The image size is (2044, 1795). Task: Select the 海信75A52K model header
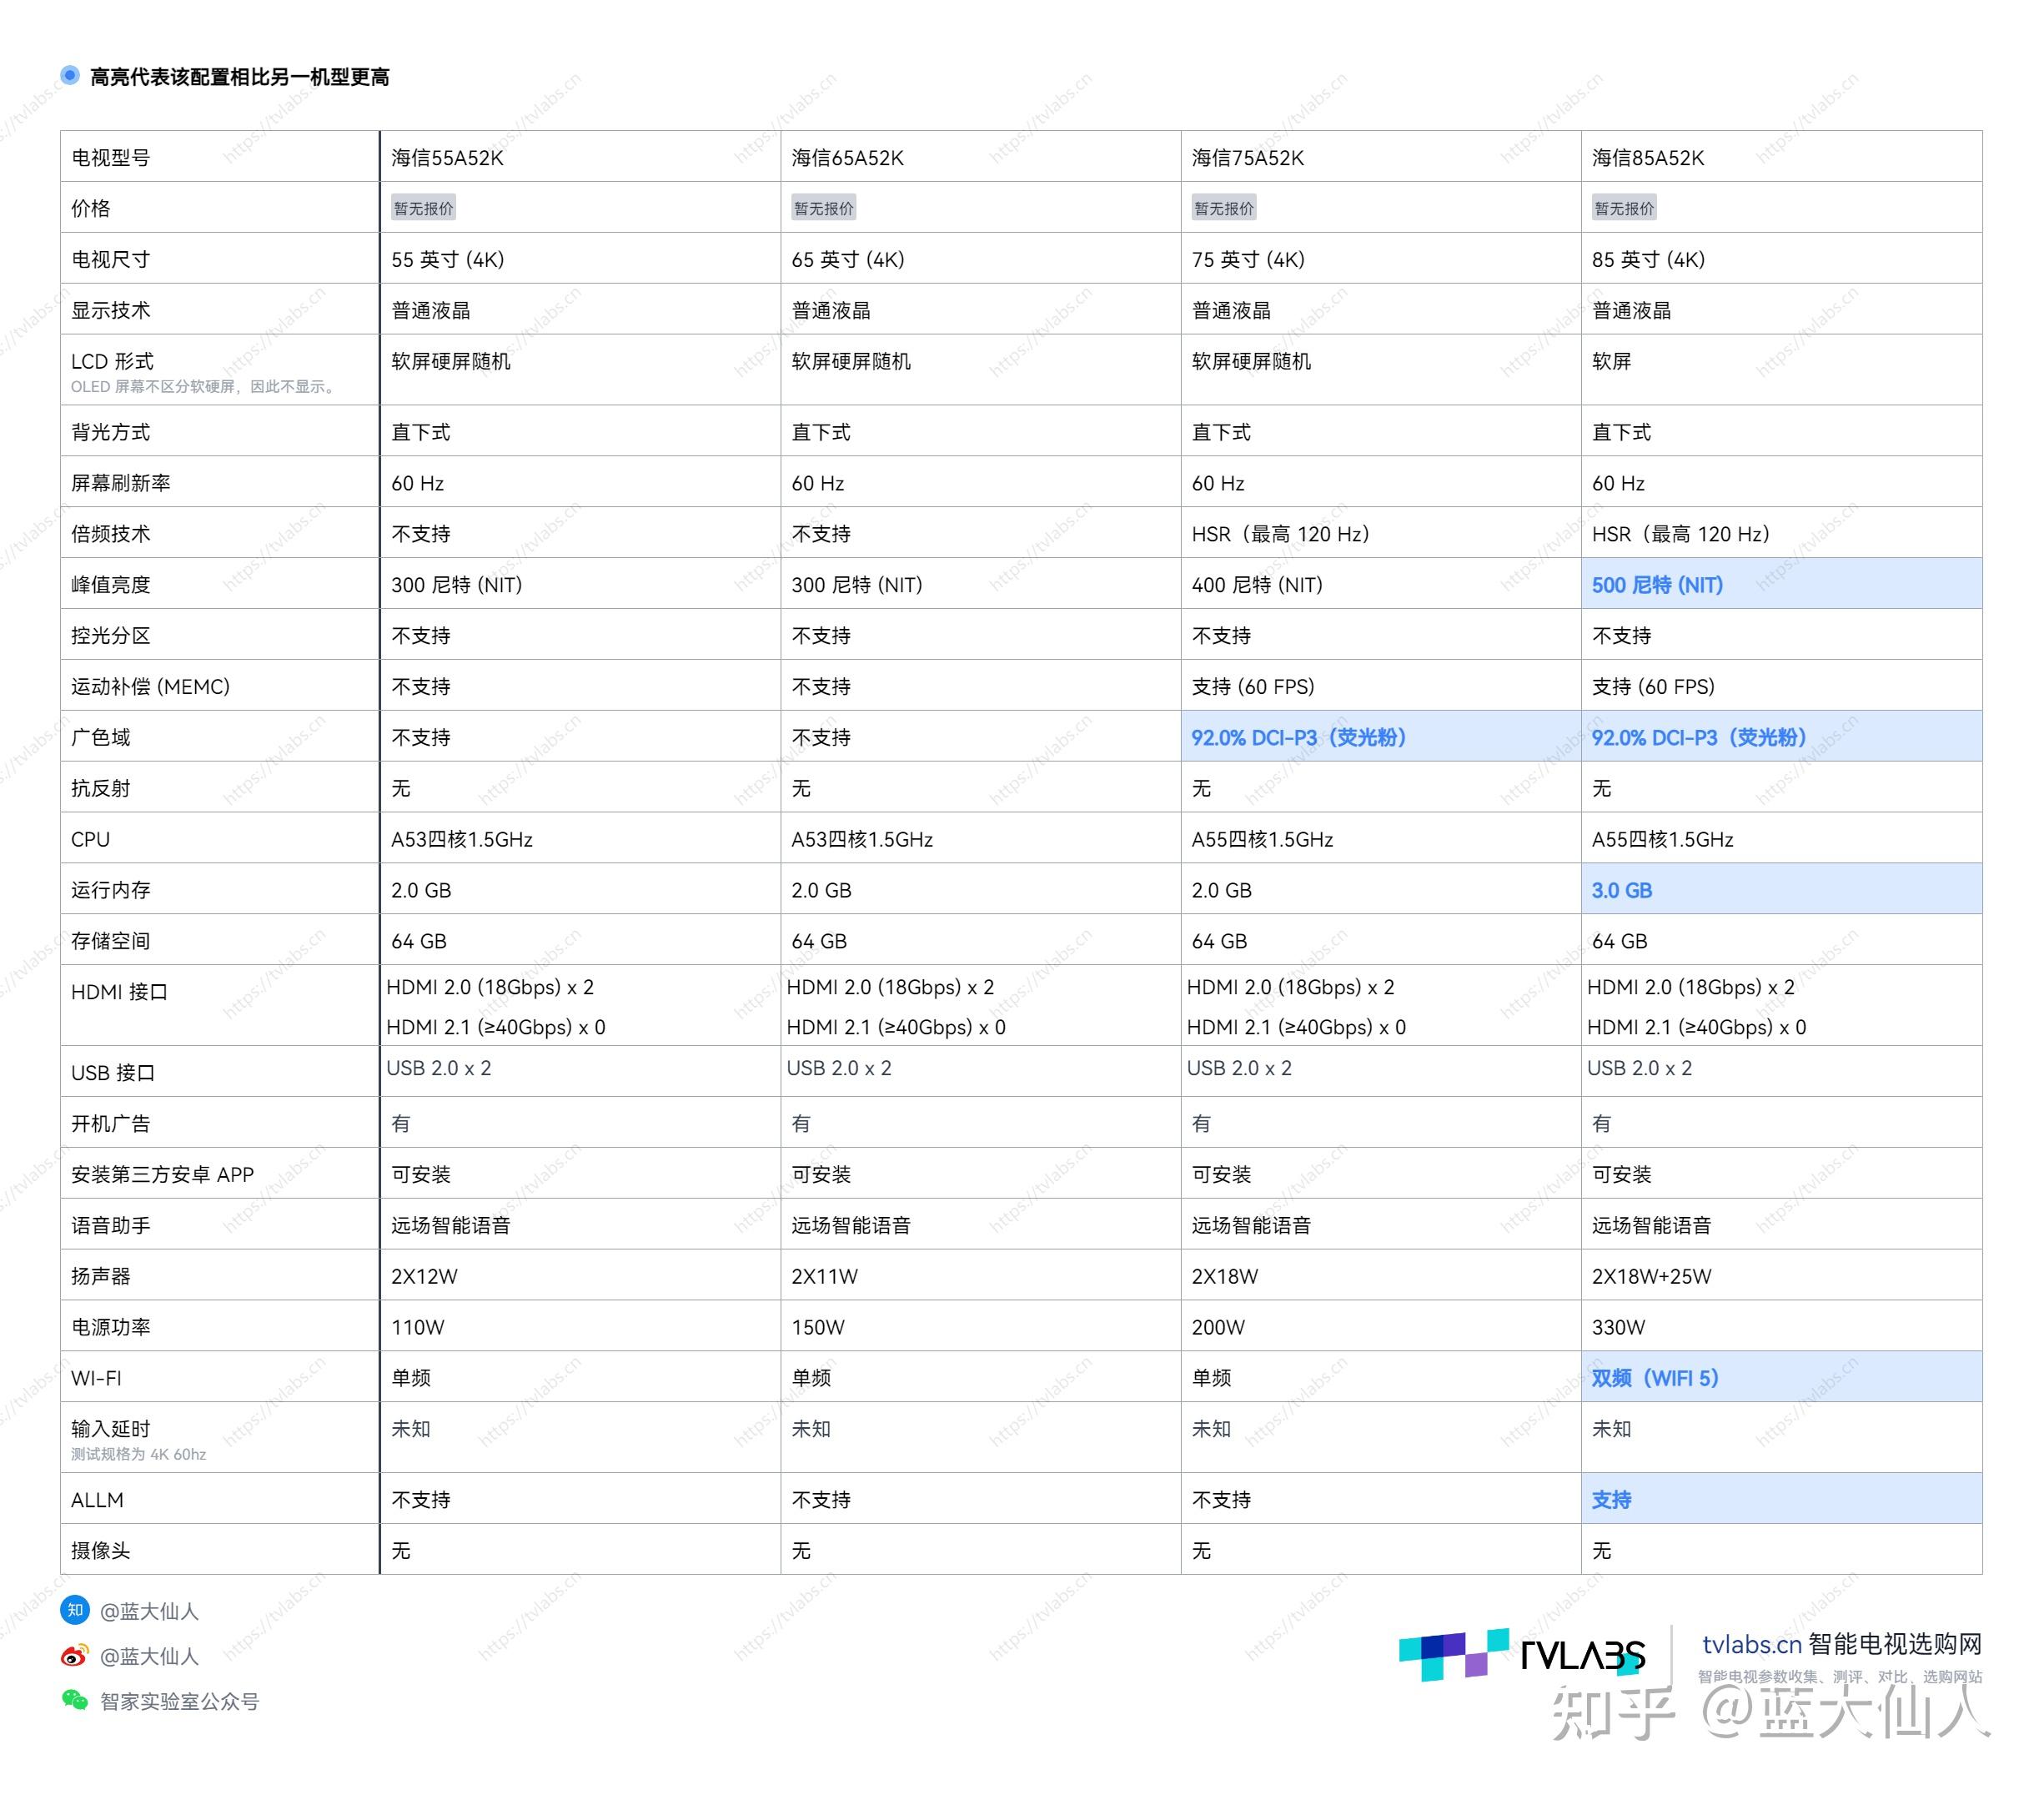[1248, 158]
